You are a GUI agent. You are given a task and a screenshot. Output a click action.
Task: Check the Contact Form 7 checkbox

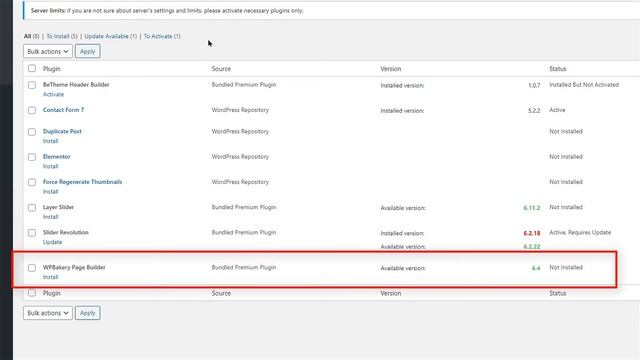pyautogui.click(x=32, y=110)
